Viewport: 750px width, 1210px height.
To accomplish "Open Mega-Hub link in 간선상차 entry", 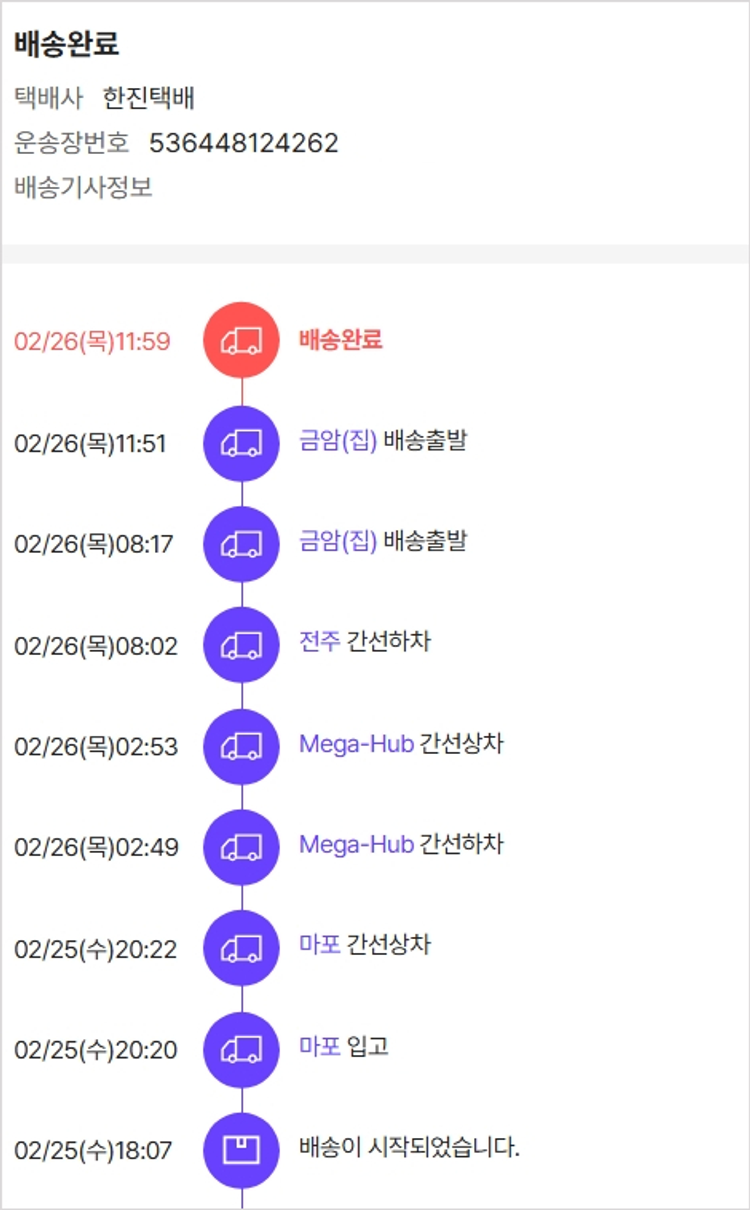I will (x=356, y=744).
